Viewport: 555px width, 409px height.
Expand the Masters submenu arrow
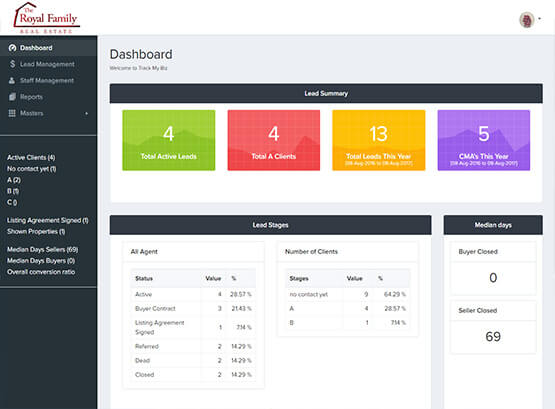(x=86, y=113)
